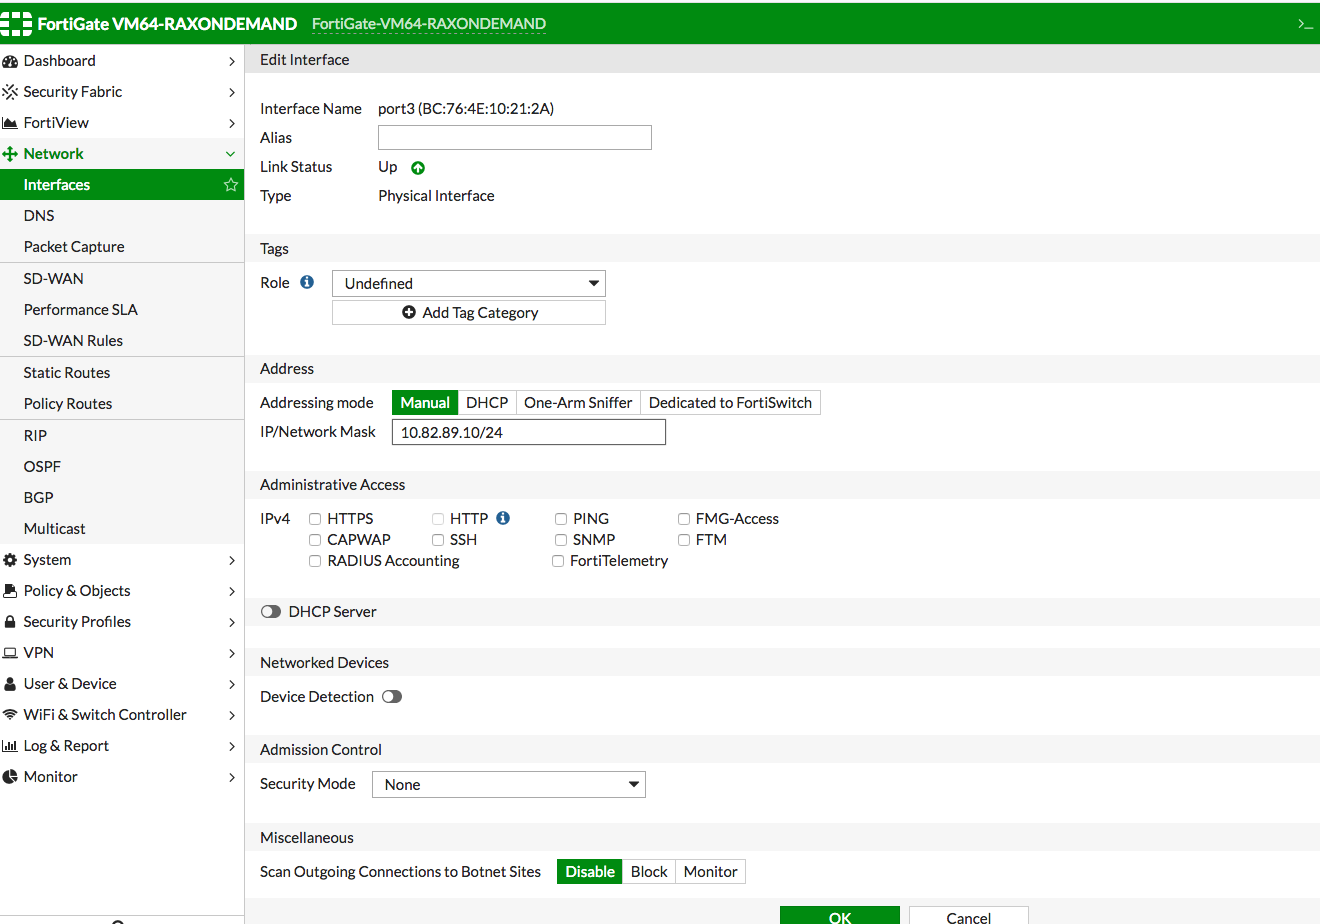Check the FMG-Access checkbox
Image resolution: width=1320 pixels, height=924 pixels.
pyautogui.click(x=684, y=519)
